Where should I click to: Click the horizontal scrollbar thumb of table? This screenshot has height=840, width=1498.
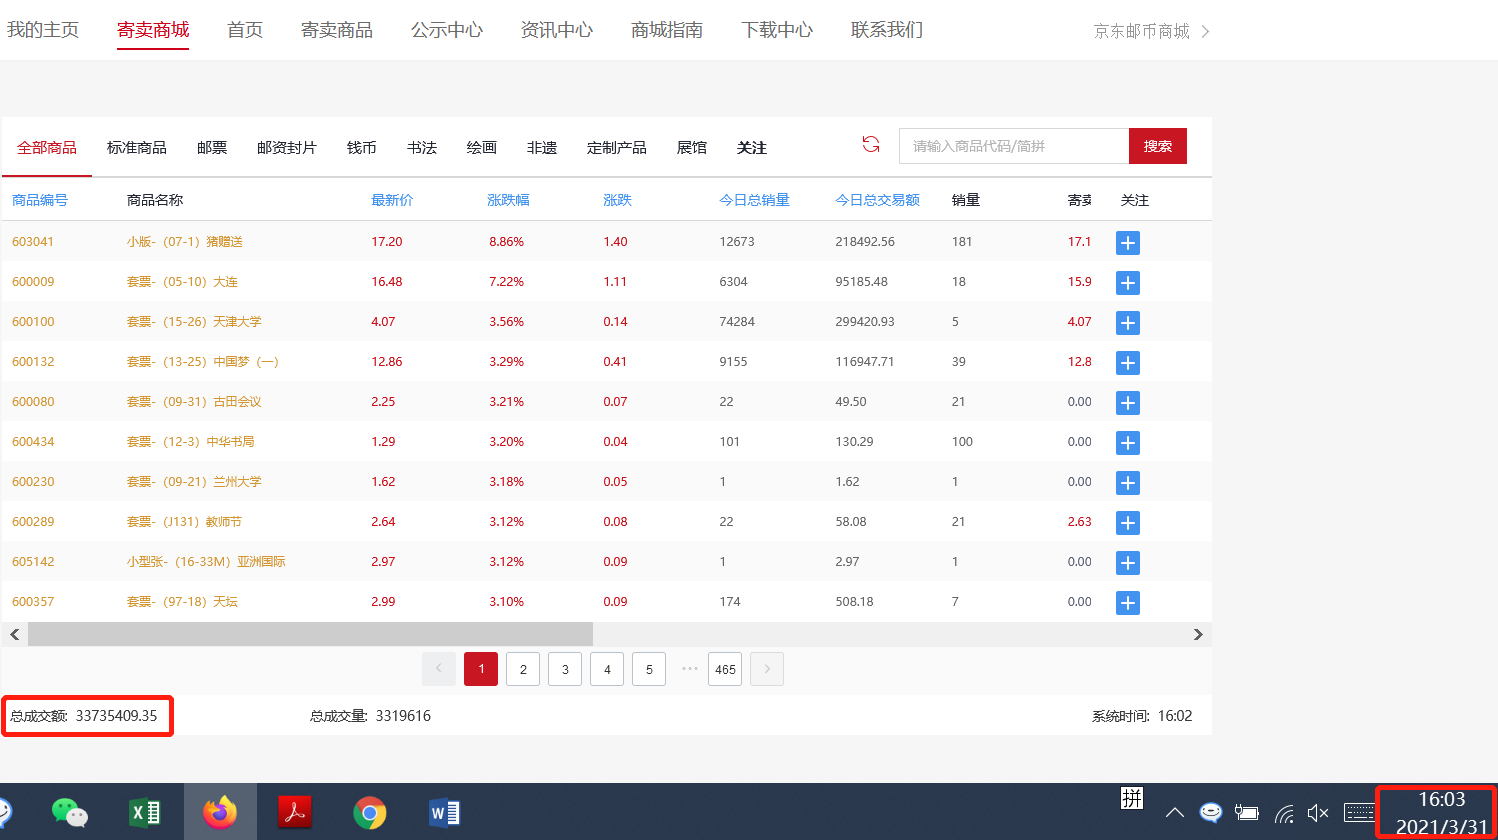[310, 634]
